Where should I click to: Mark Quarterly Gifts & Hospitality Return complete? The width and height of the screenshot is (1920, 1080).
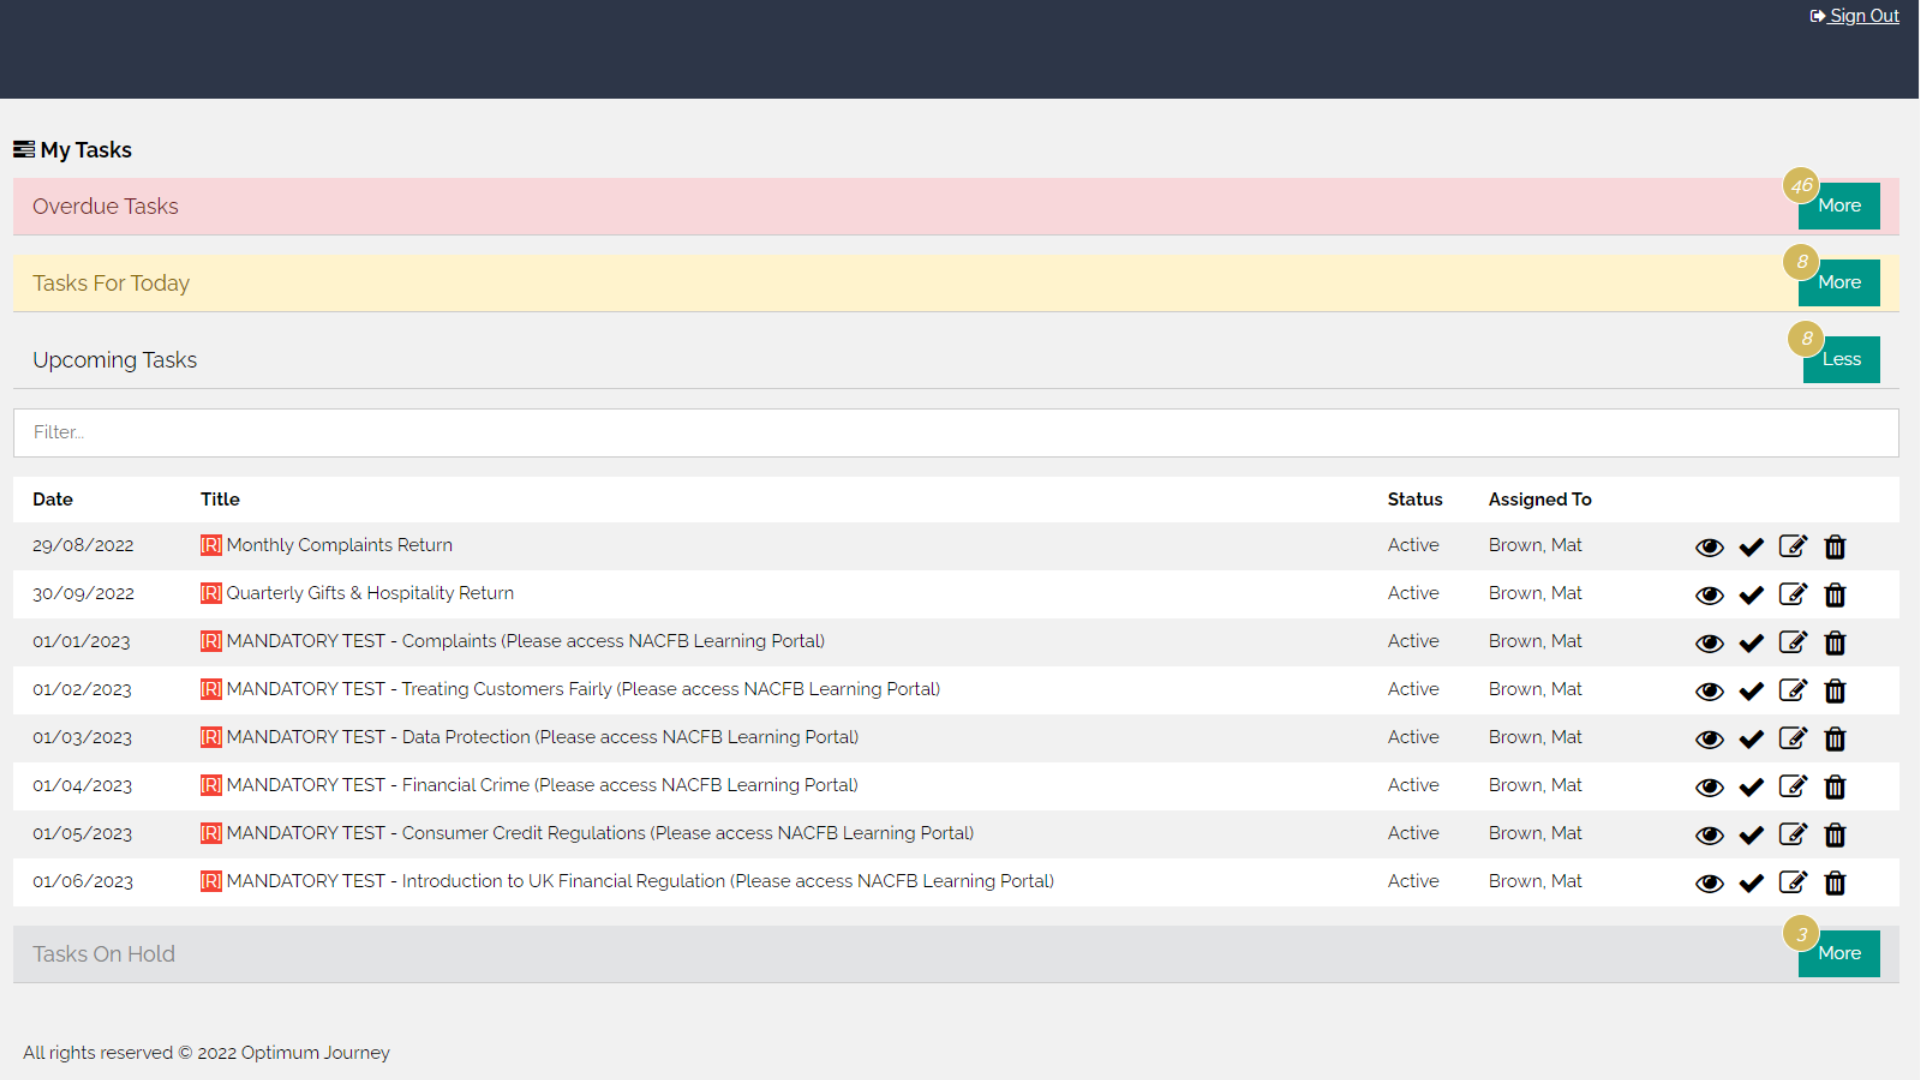pyautogui.click(x=1751, y=595)
